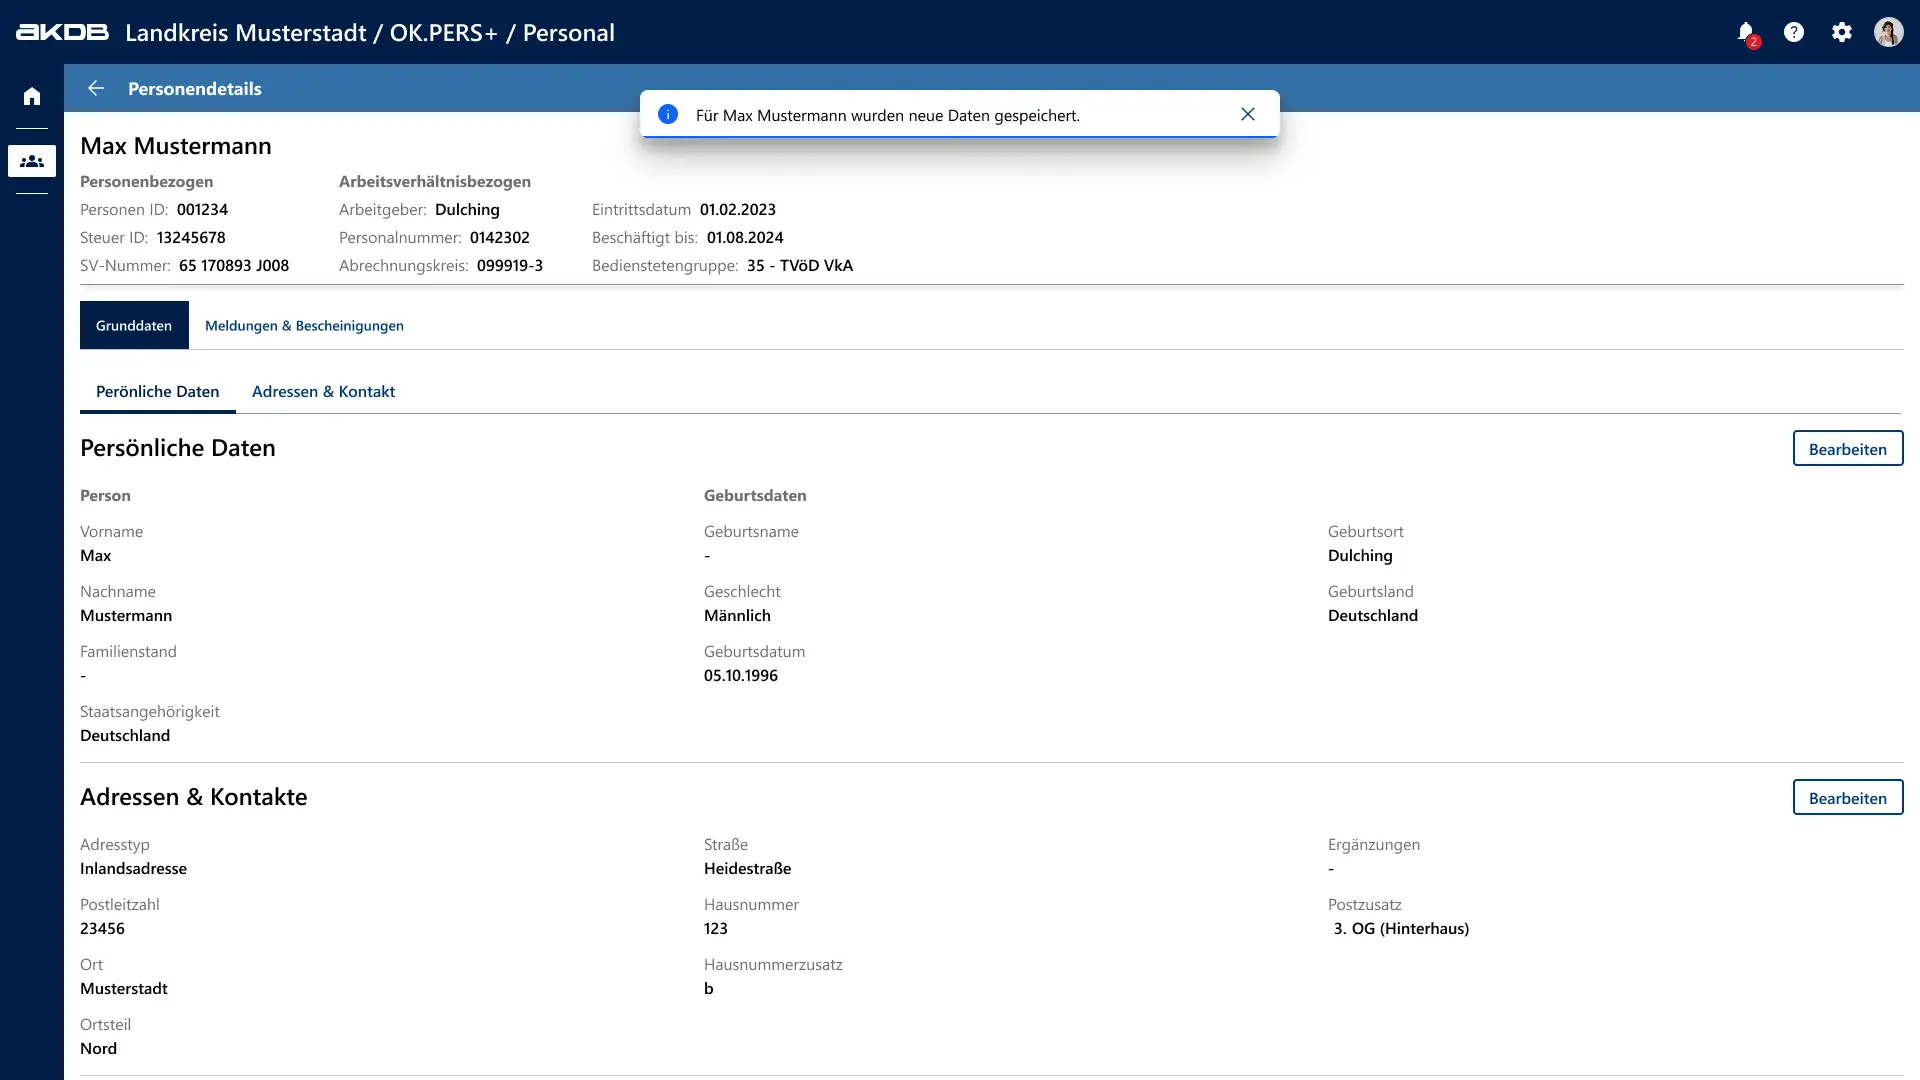Image resolution: width=1920 pixels, height=1080 pixels.
Task: Open the people group sidebar icon
Action: [x=32, y=161]
